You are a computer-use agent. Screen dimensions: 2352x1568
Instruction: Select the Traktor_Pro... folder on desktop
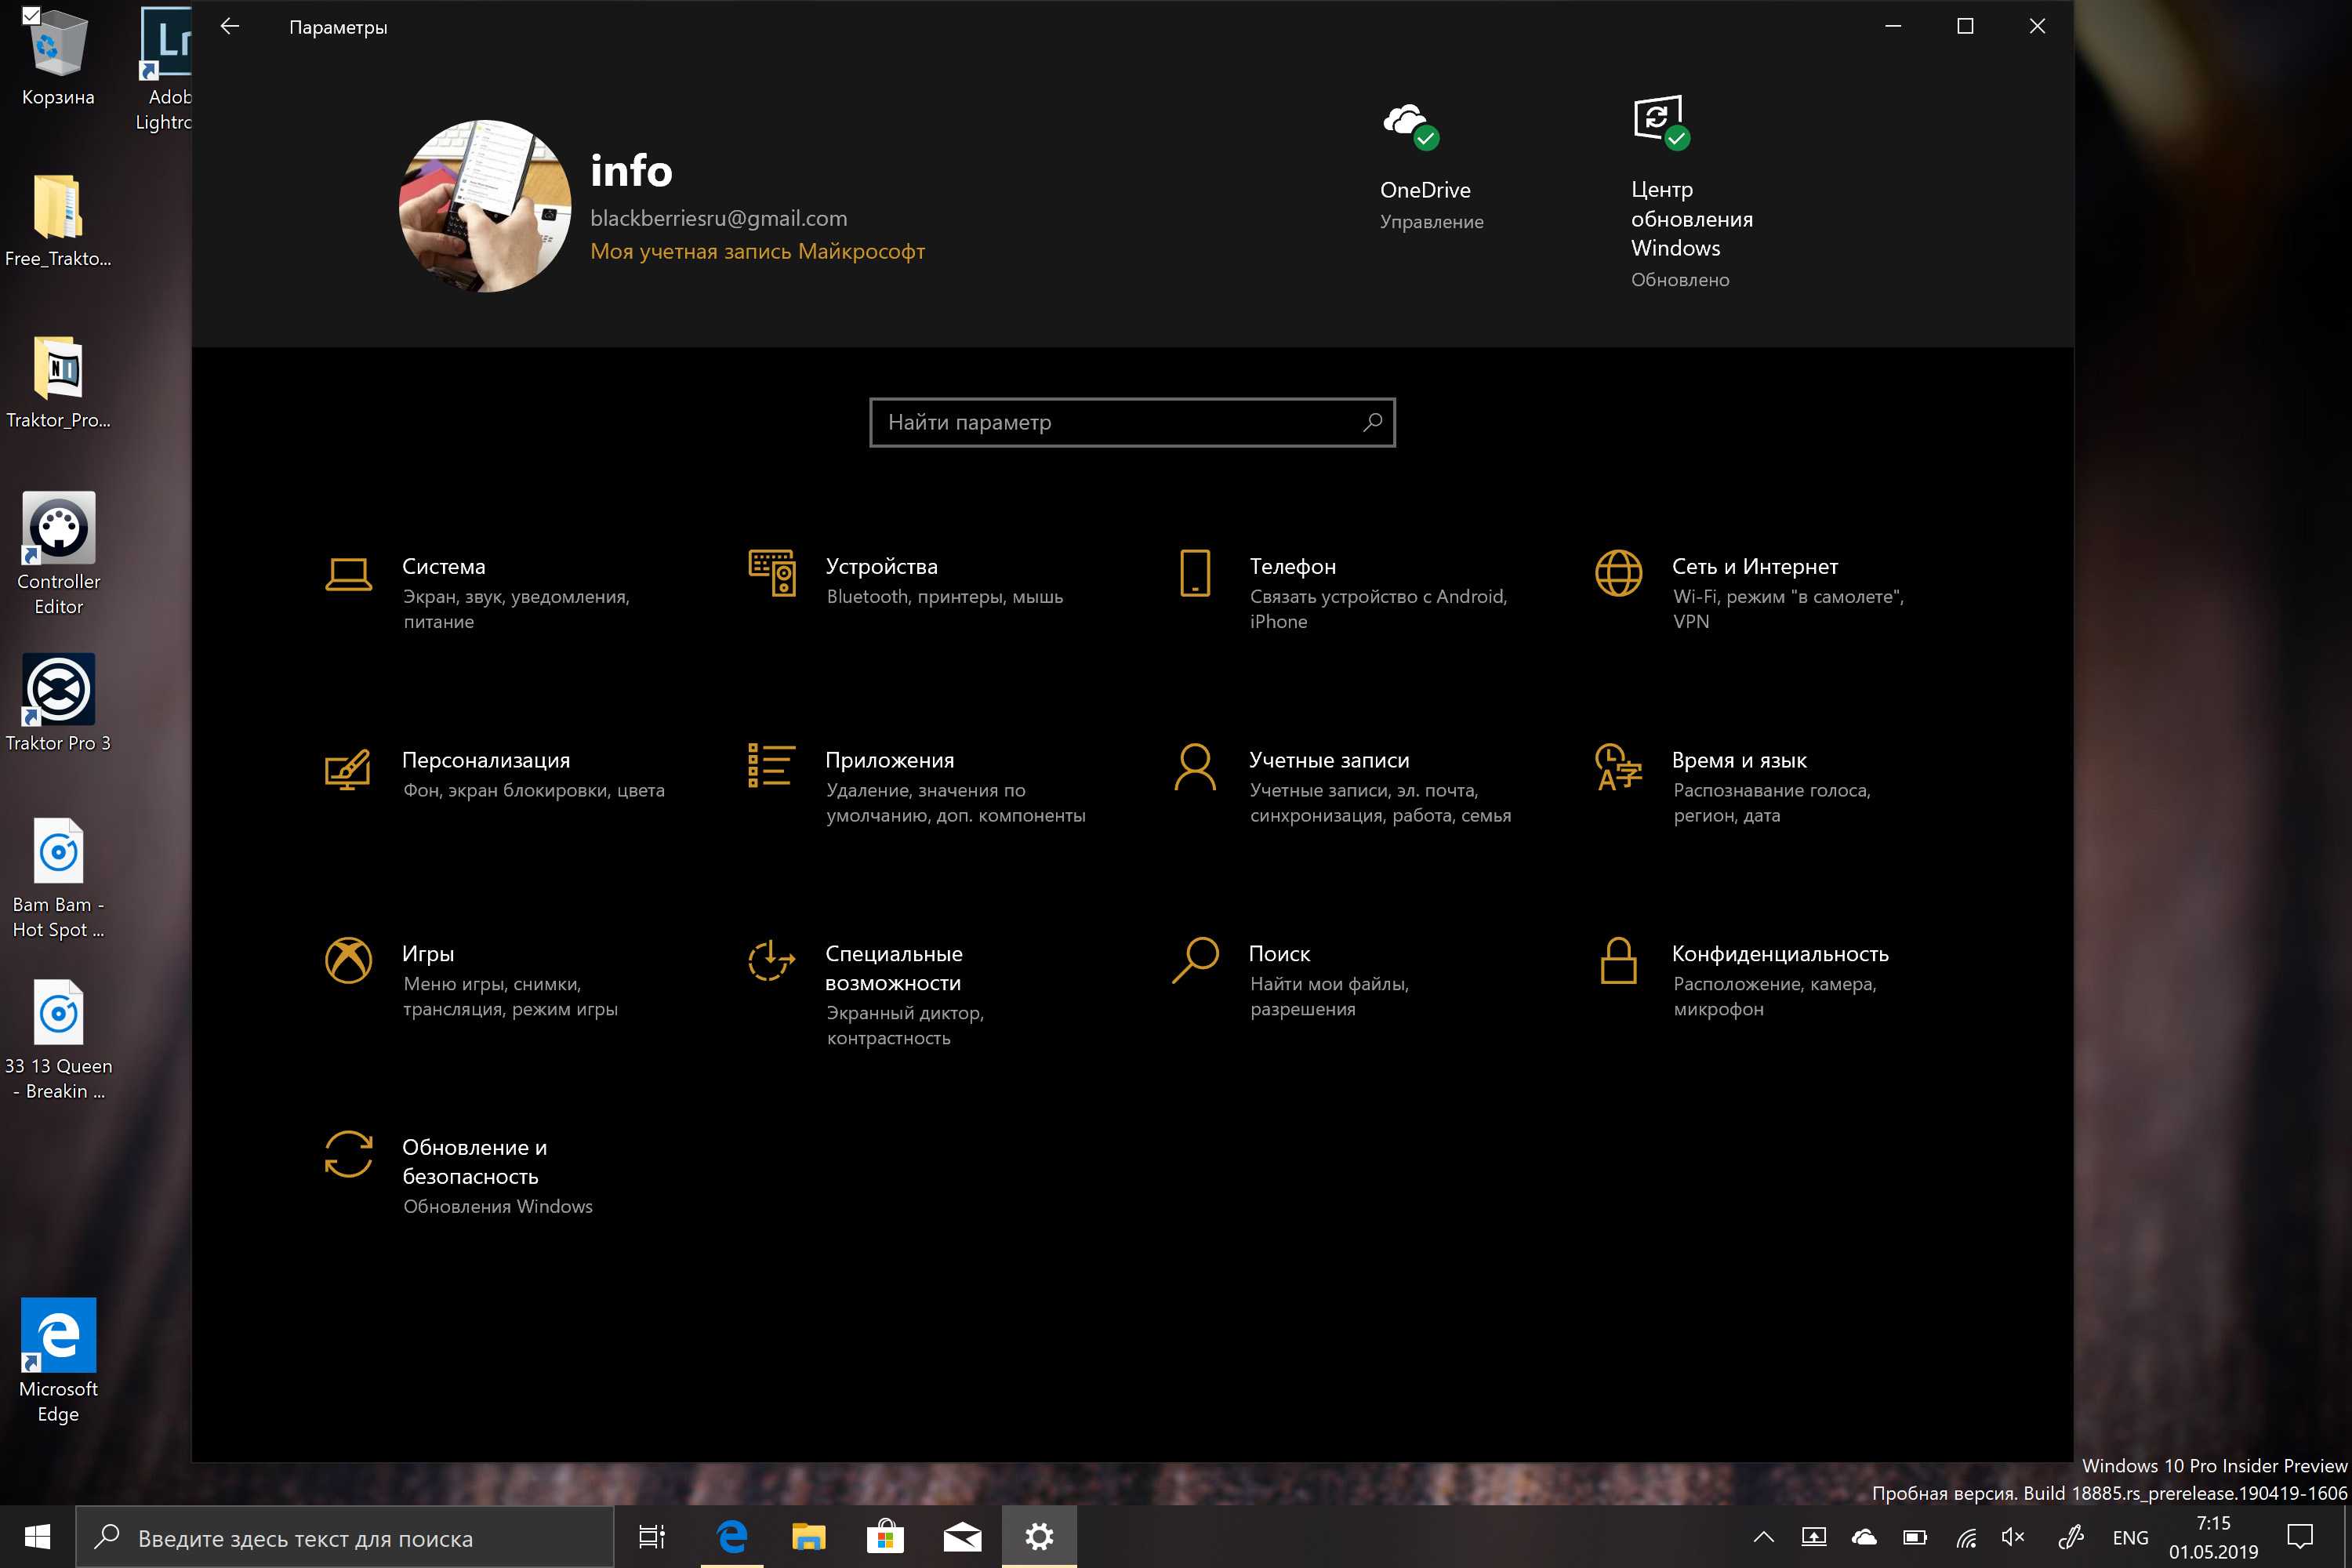[x=58, y=382]
